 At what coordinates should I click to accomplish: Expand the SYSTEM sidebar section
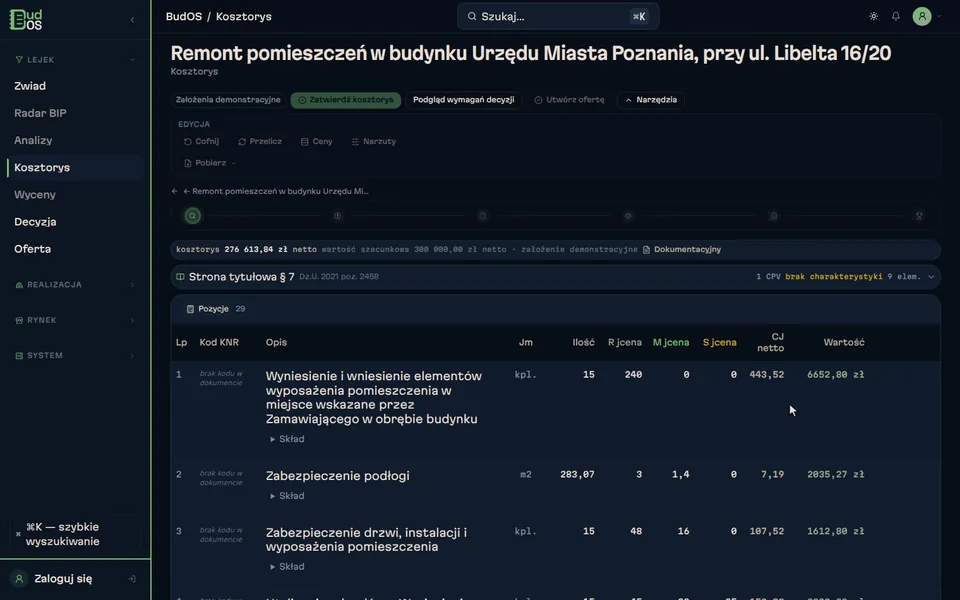pos(74,356)
